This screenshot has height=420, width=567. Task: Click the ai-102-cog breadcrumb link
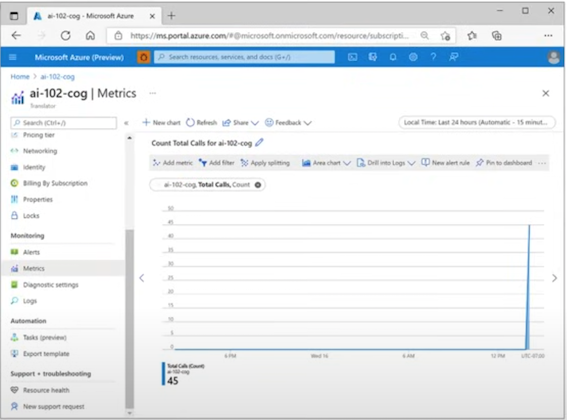pos(57,77)
